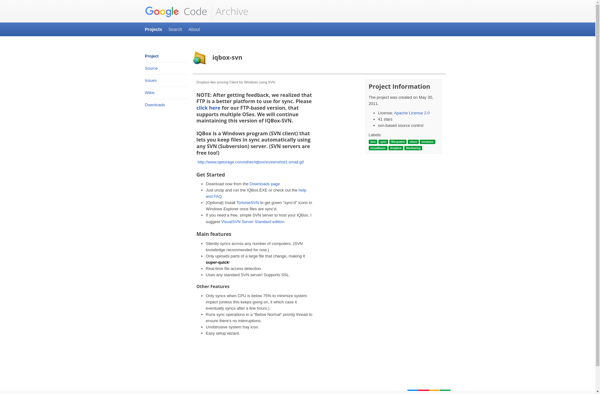Follow the 'click here' FTP version link
This screenshot has width=600, height=394.
208,108
